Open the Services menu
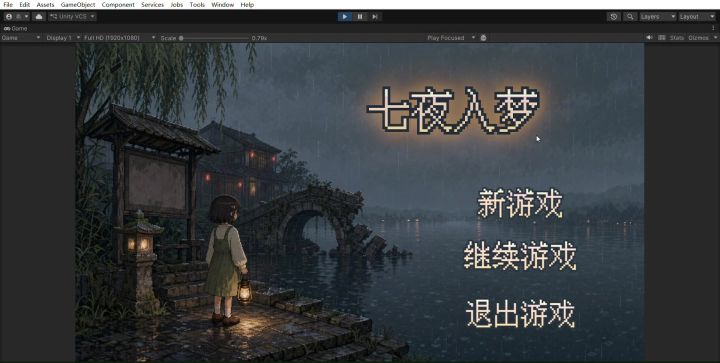This screenshot has height=363, width=720. (152, 5)
